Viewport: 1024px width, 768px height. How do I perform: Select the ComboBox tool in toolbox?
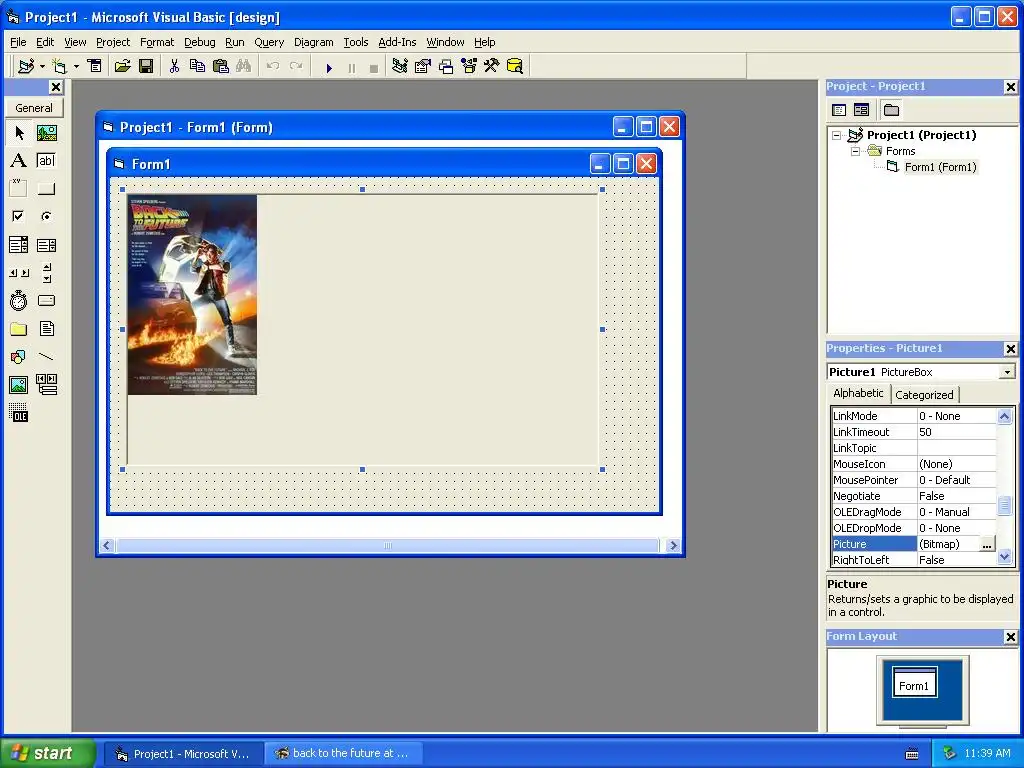pyautogui.click(x=19, y=245)
